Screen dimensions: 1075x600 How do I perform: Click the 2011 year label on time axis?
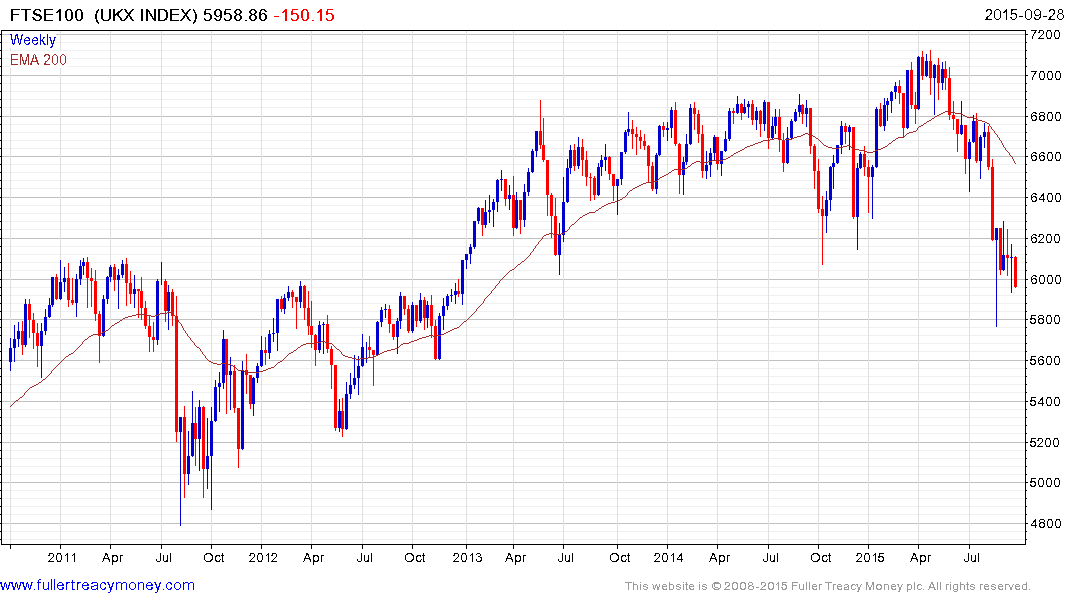(62, 557)
